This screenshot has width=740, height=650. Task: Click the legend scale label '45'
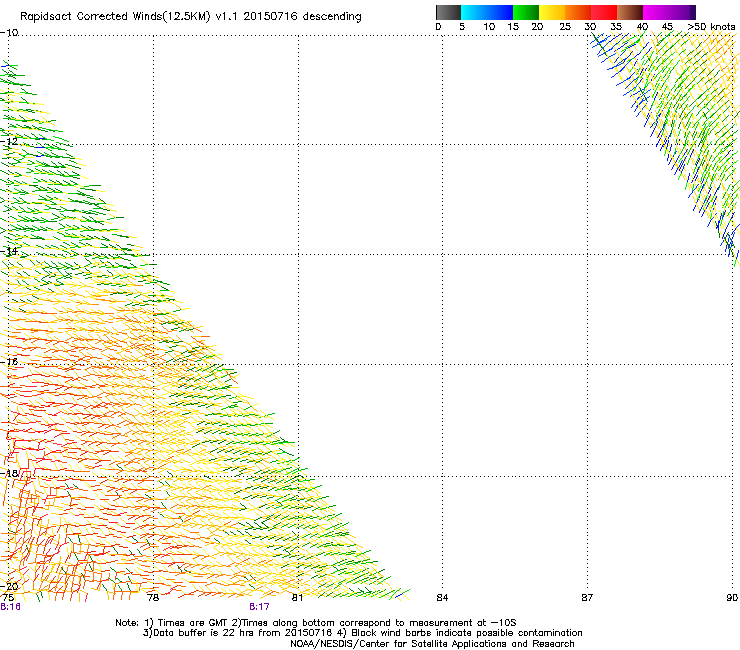click(x=667, y=27)
